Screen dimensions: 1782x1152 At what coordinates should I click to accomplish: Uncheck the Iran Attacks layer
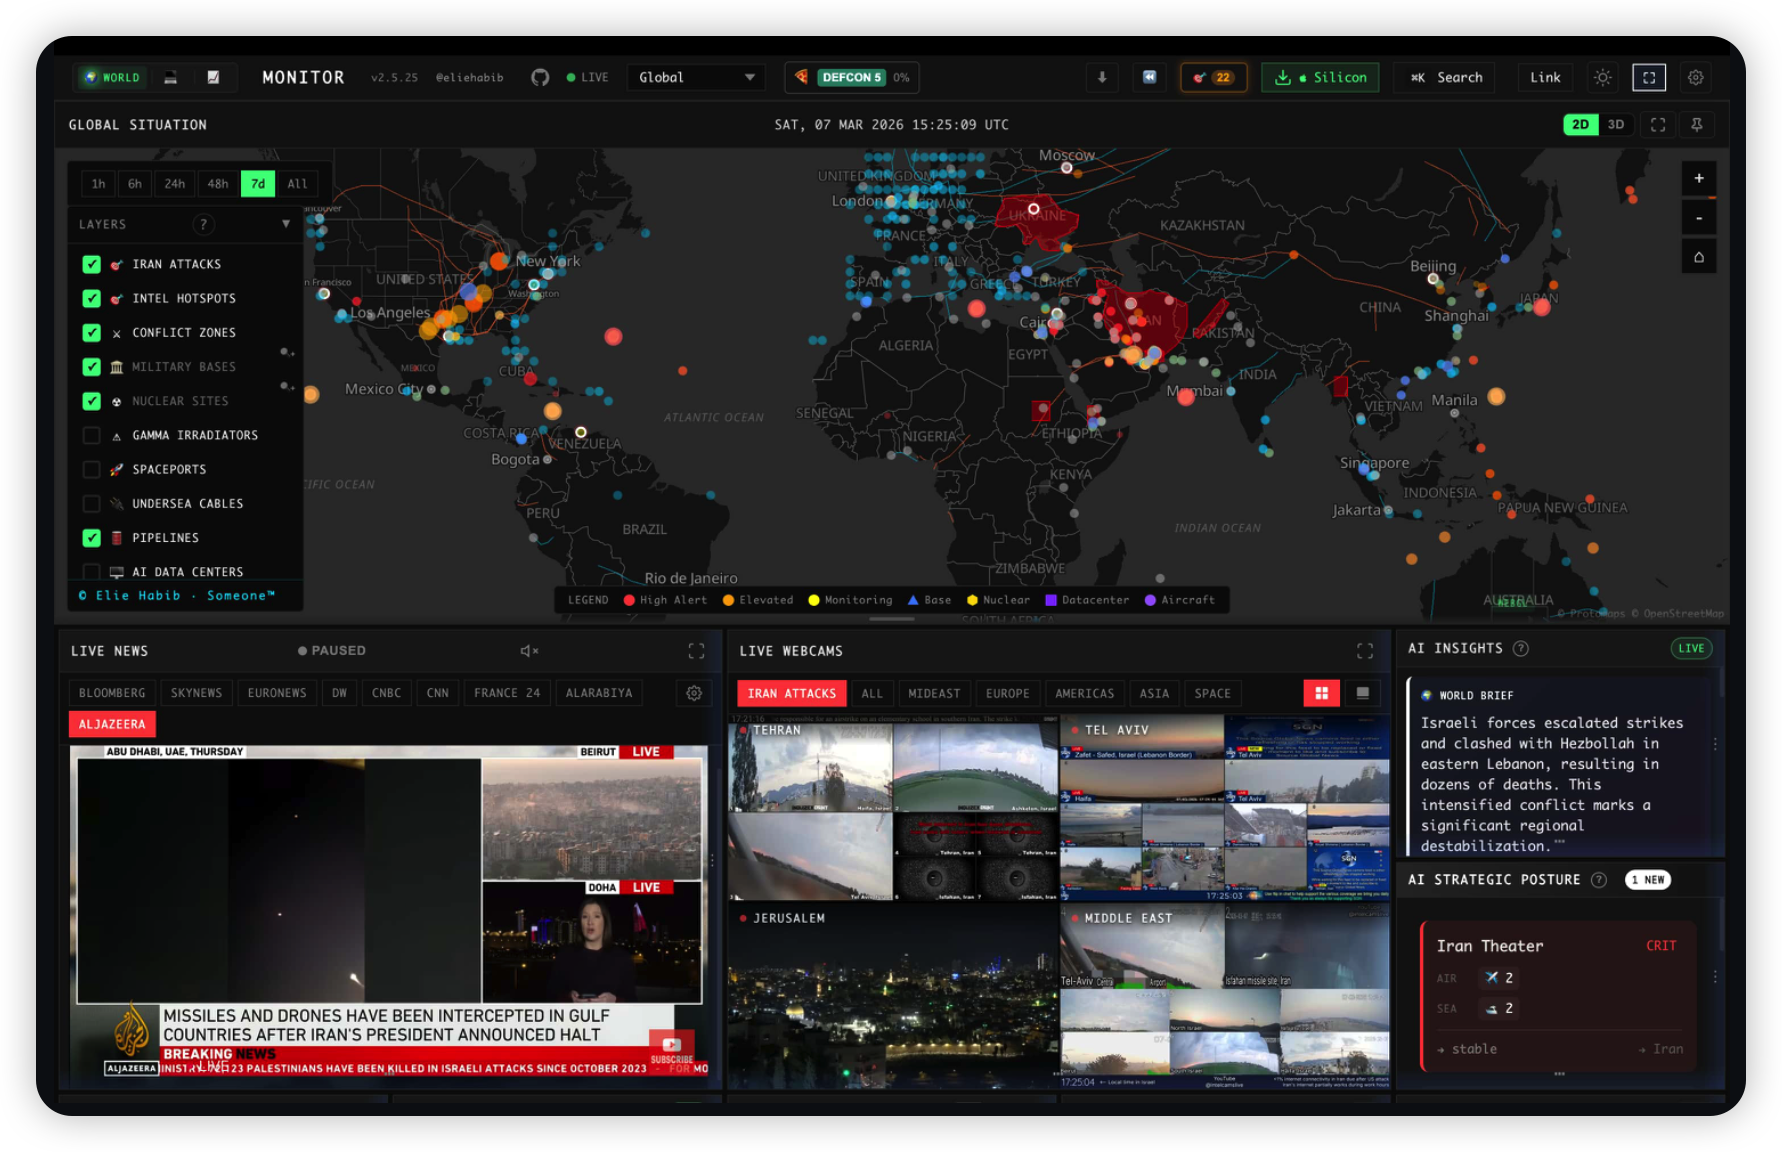point(92,264)
